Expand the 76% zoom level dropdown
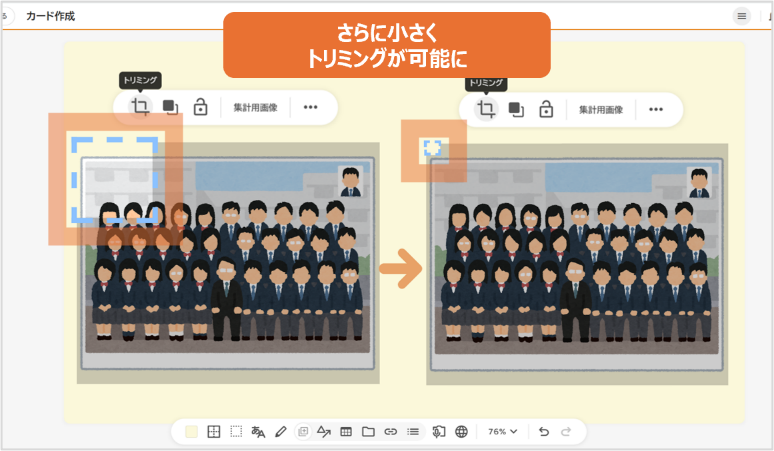 (x=502, y=432)
